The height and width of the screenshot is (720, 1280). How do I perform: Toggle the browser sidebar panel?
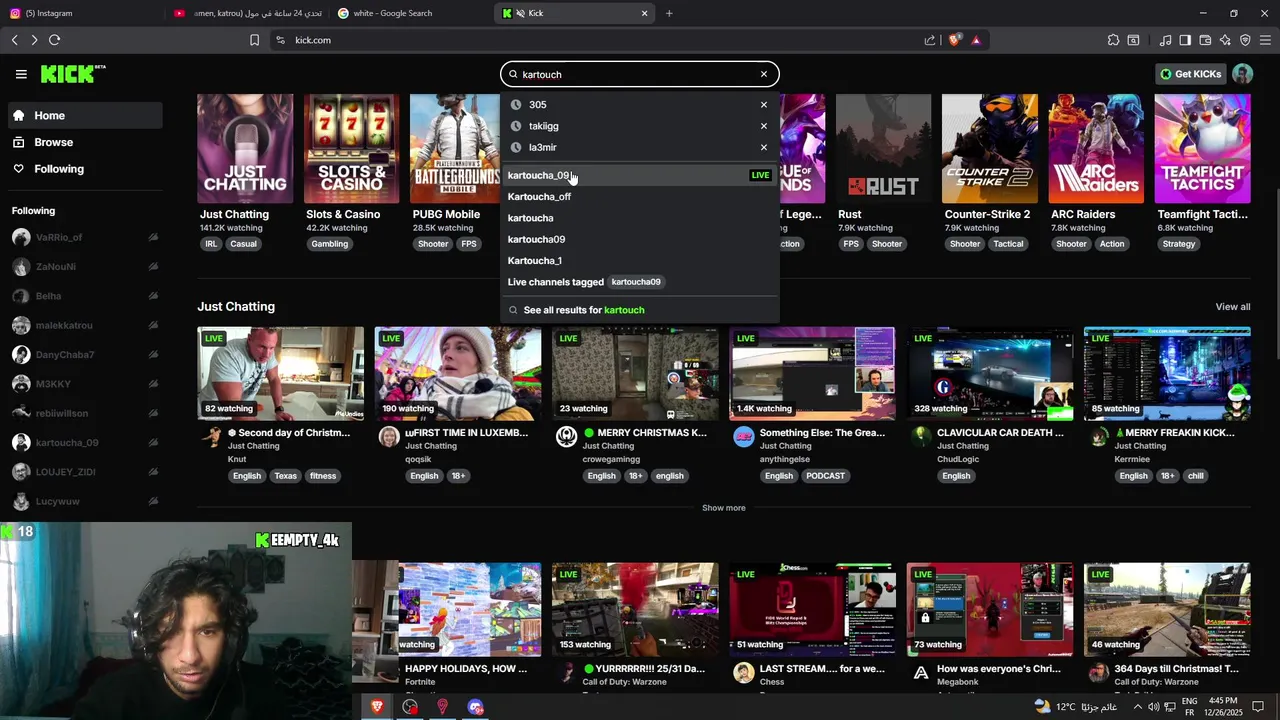pos(1185,40)
